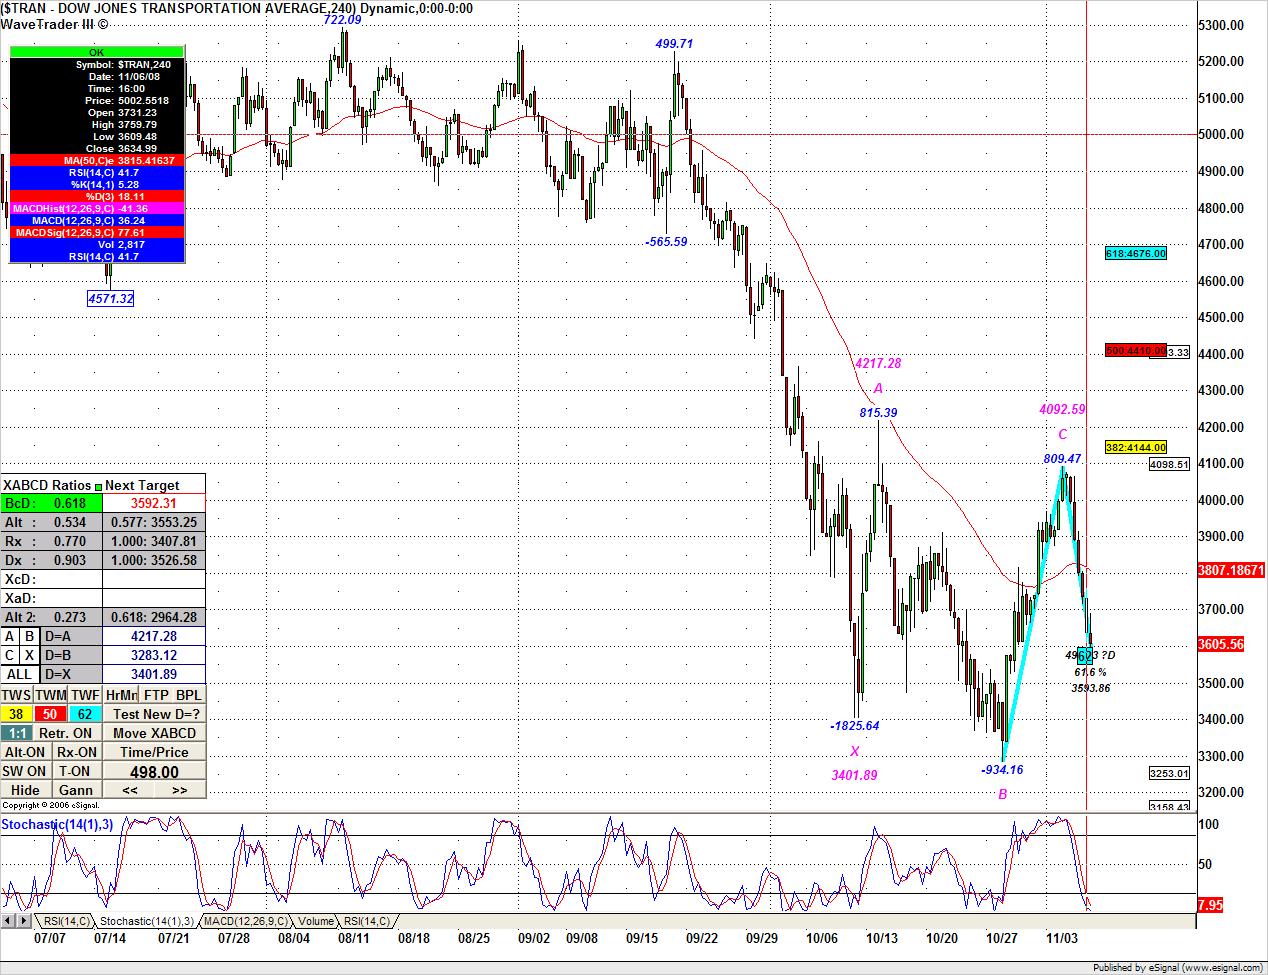This screenshot has width=1268, height=975.
Task: Select point X in XABCD selector
Action: [30, 655]
